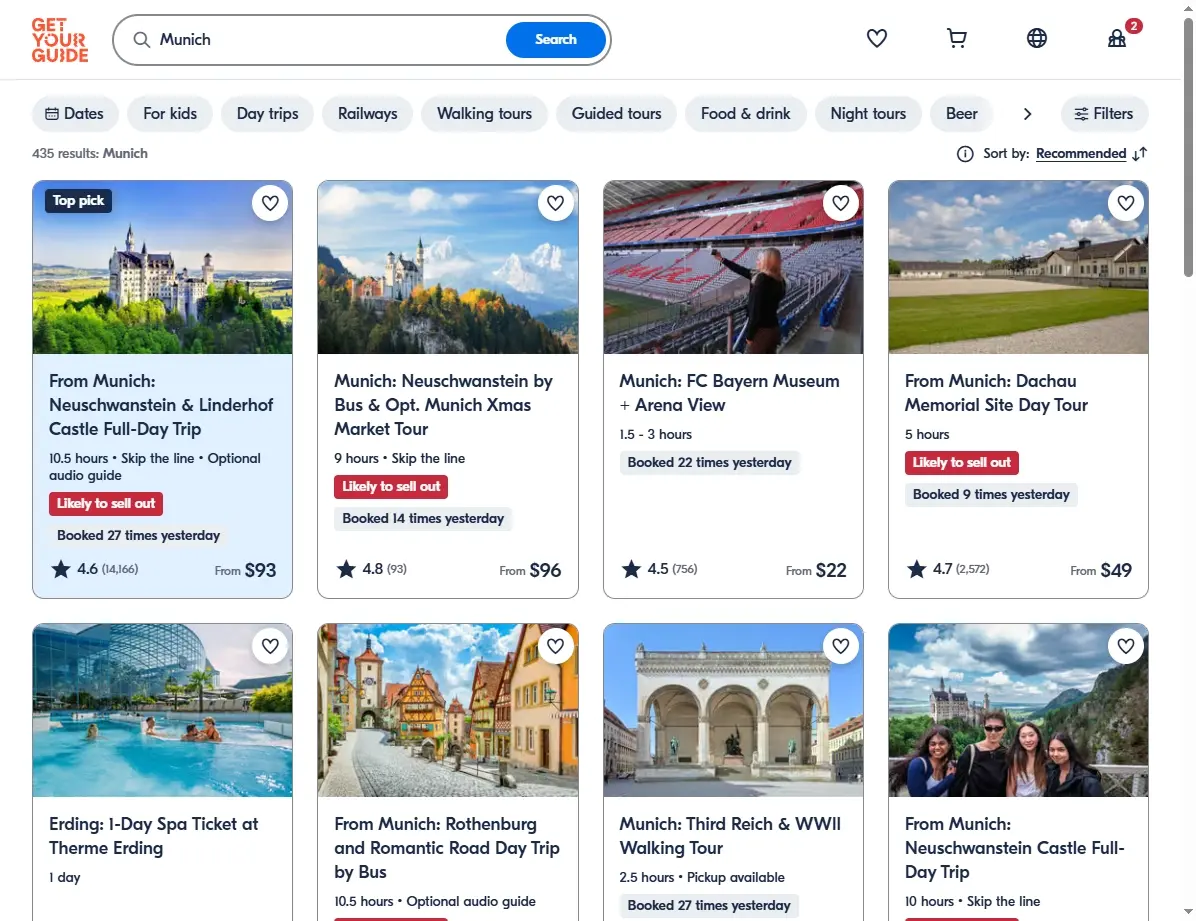Open Neuschwanstein & Linderhof Castle Full-Day Trip title
Image resolution: width=1196 pixels, height=921 pixels.
click(x=161, y=405)
